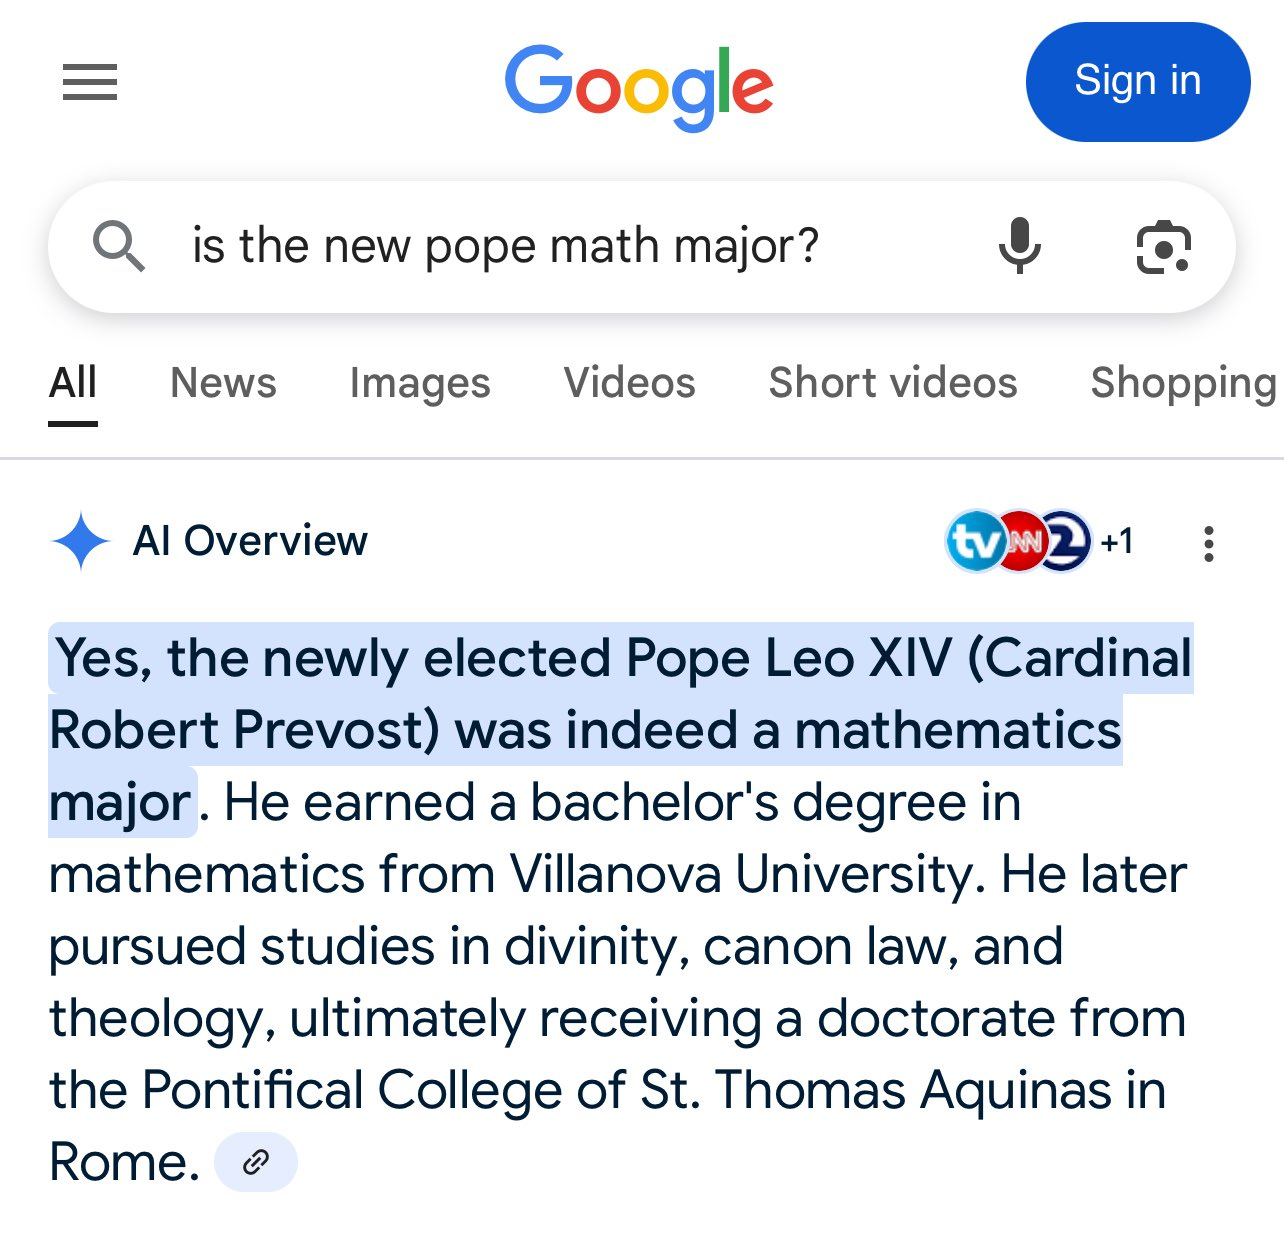Tap the Google logo
The height and width of the screenshot is (1254, 1284).
[x=639, y=87]
